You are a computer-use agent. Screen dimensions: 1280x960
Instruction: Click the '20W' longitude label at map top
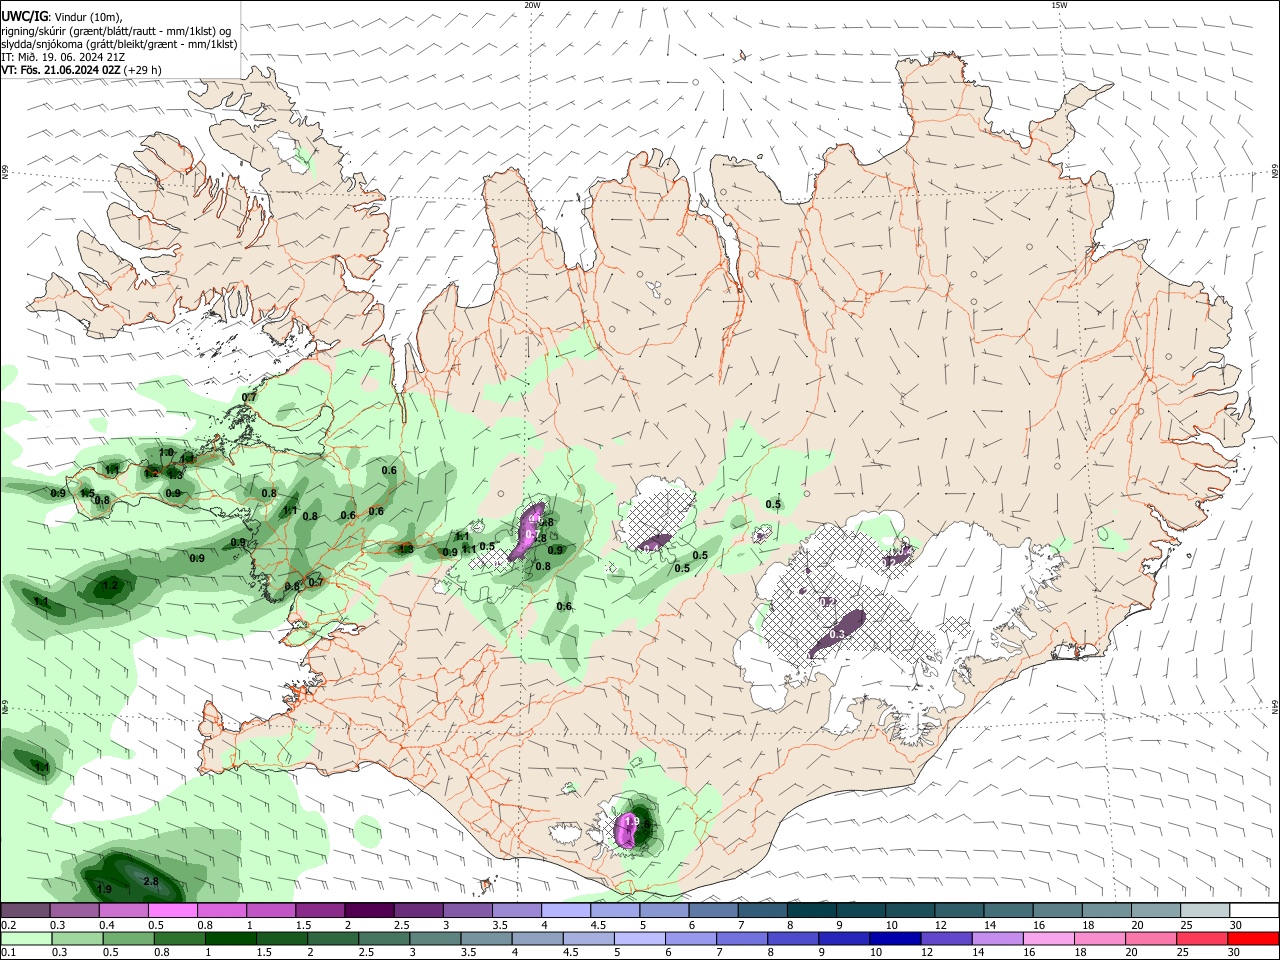pos(532,5)
